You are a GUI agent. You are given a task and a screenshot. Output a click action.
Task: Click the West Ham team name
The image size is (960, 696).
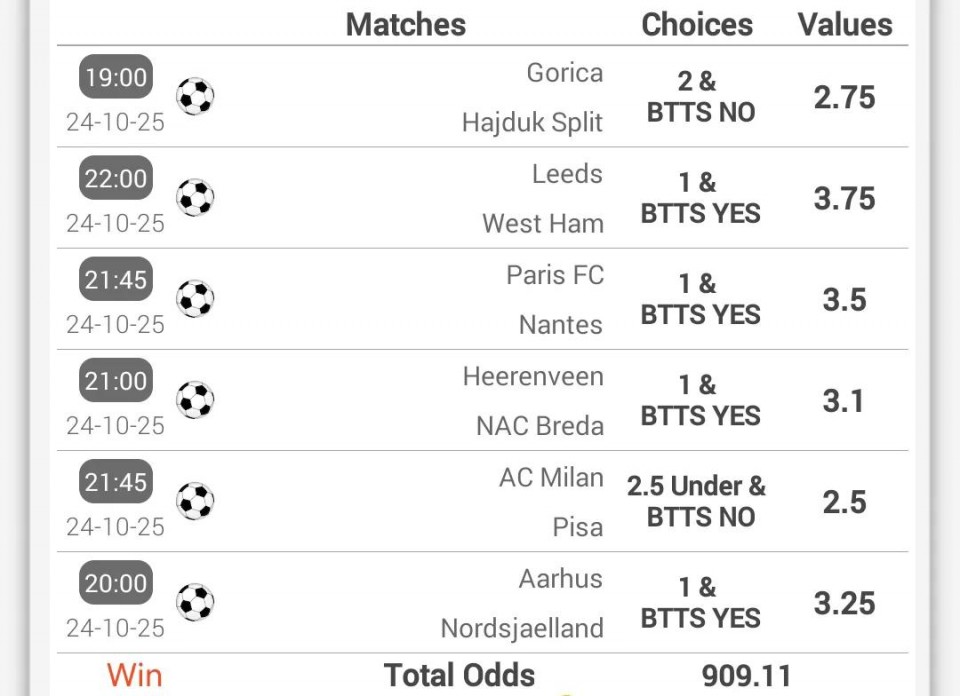tap(543, 224)
